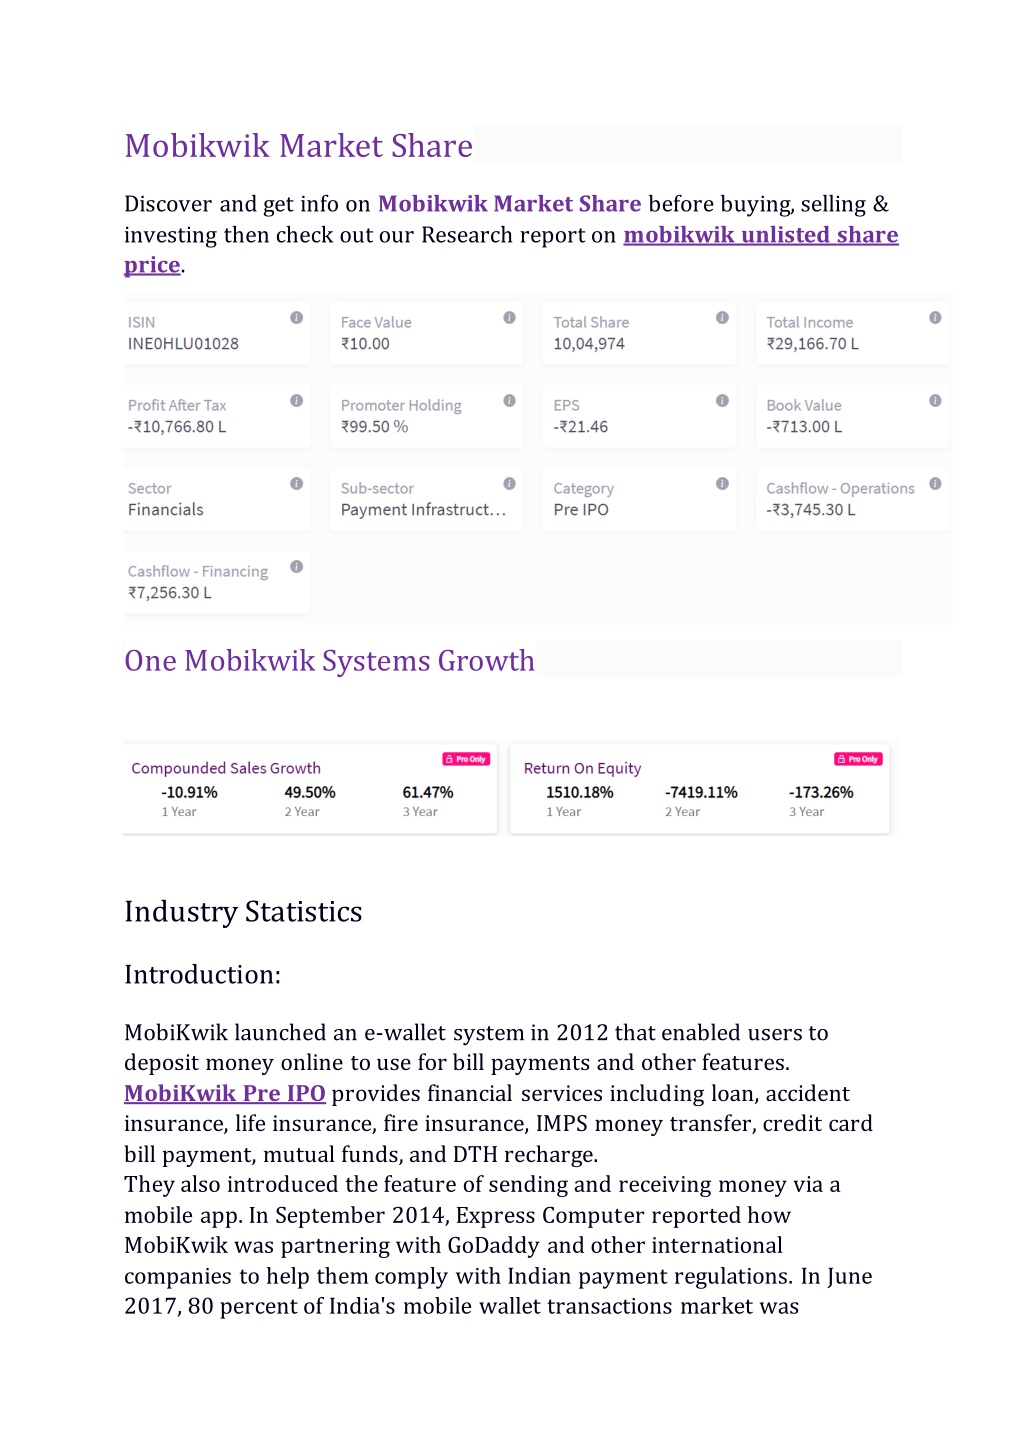Click the Book Value info icon

point(935,401)
